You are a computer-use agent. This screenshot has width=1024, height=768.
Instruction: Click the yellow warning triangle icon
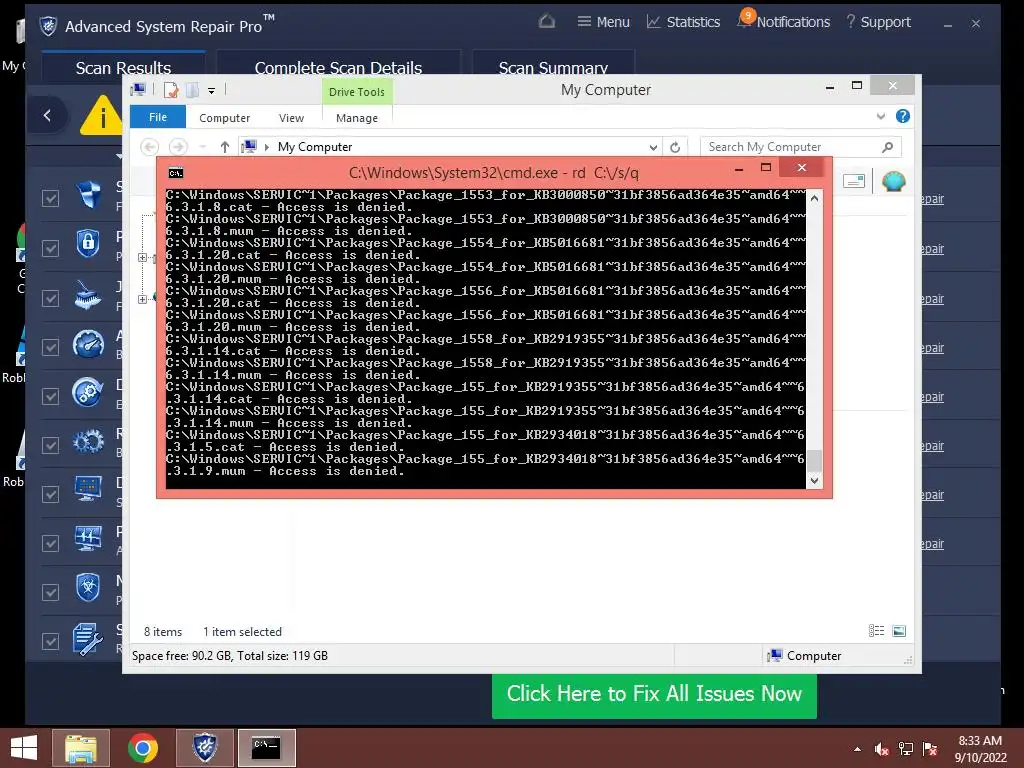pos(102,116)
